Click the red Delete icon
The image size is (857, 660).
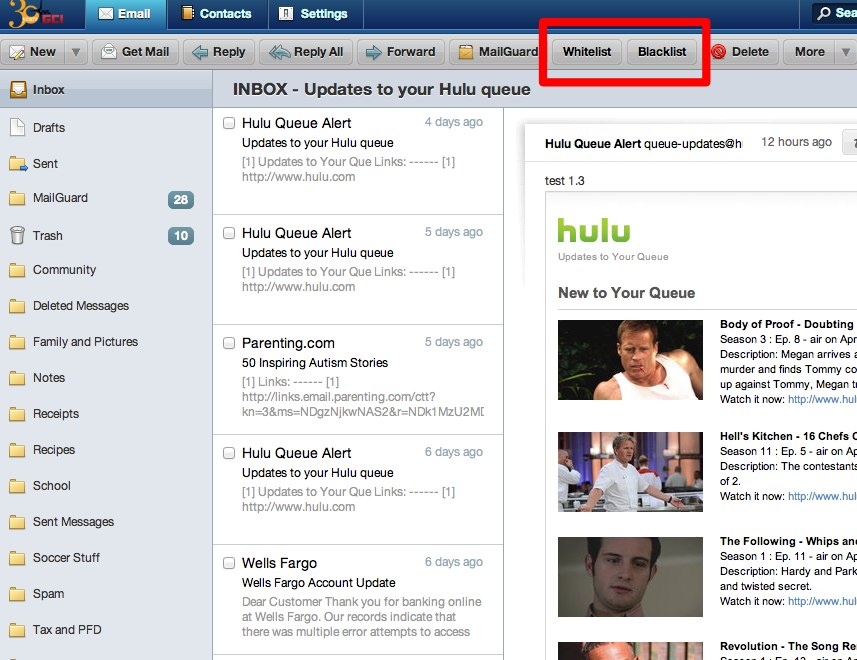click(719, 52)
